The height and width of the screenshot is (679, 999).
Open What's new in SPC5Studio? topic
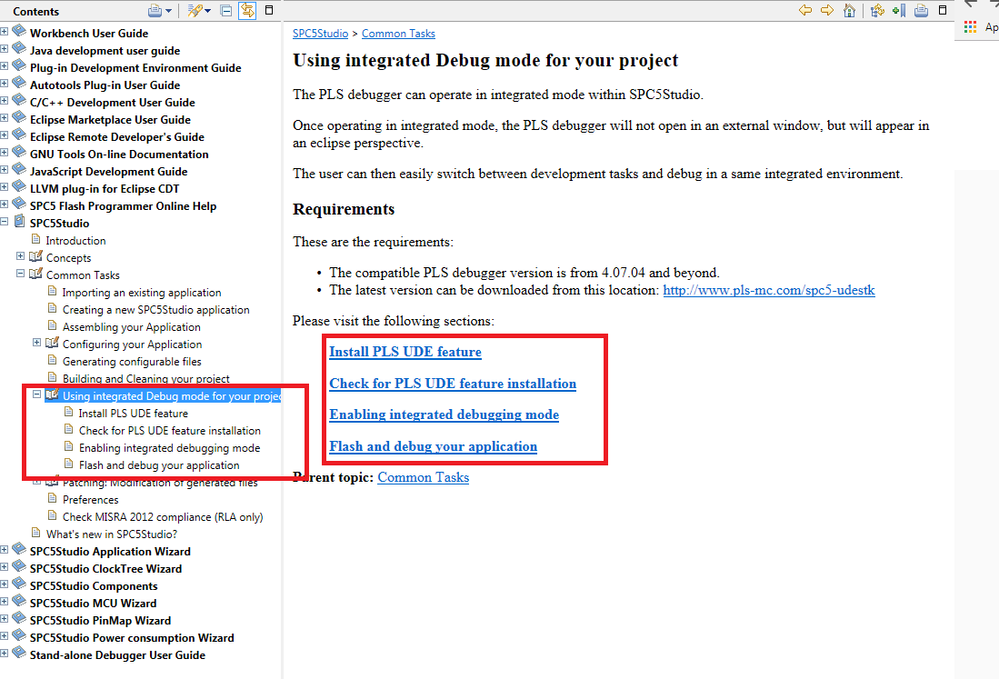[111, 534]
